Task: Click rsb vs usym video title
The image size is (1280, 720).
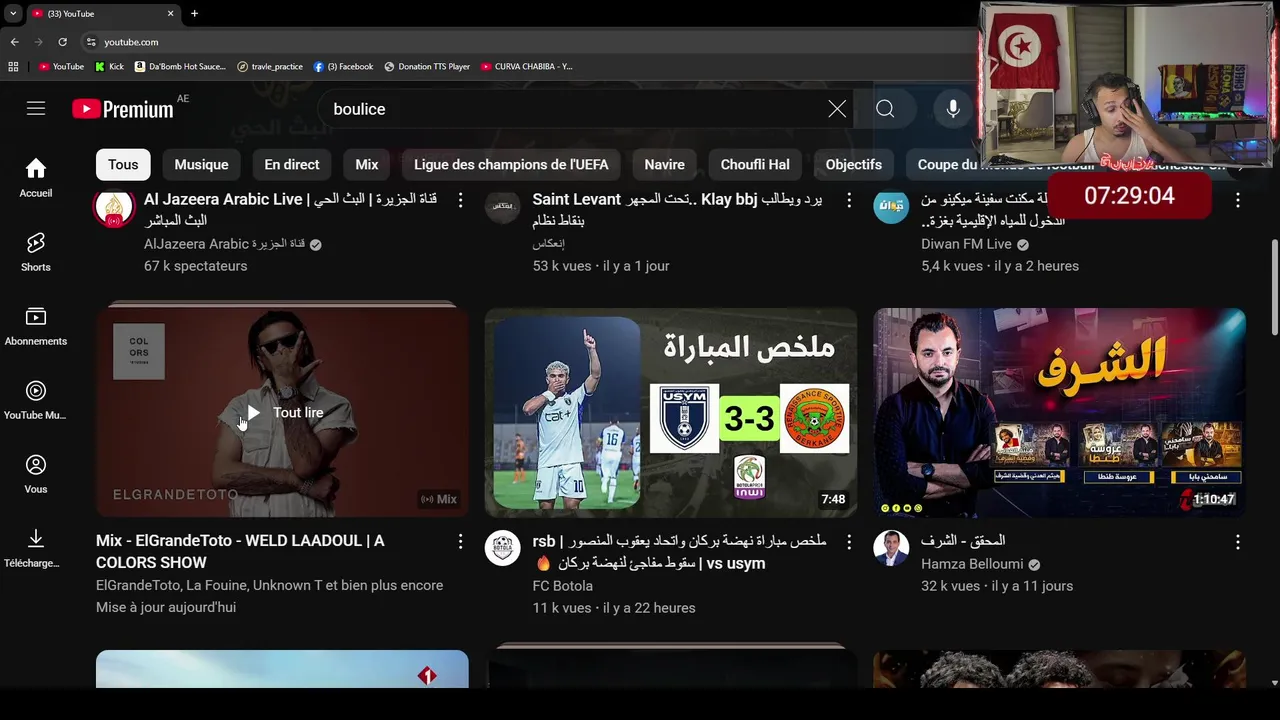Action: tap(679, 552)
